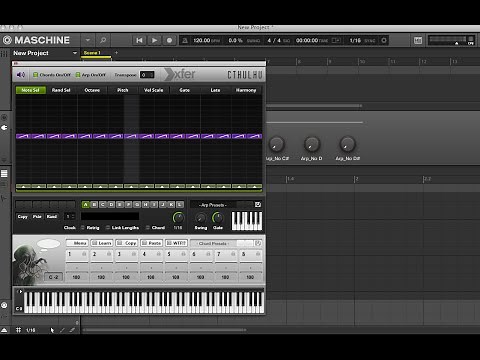Select arp pattern slot L

point(180,205)
